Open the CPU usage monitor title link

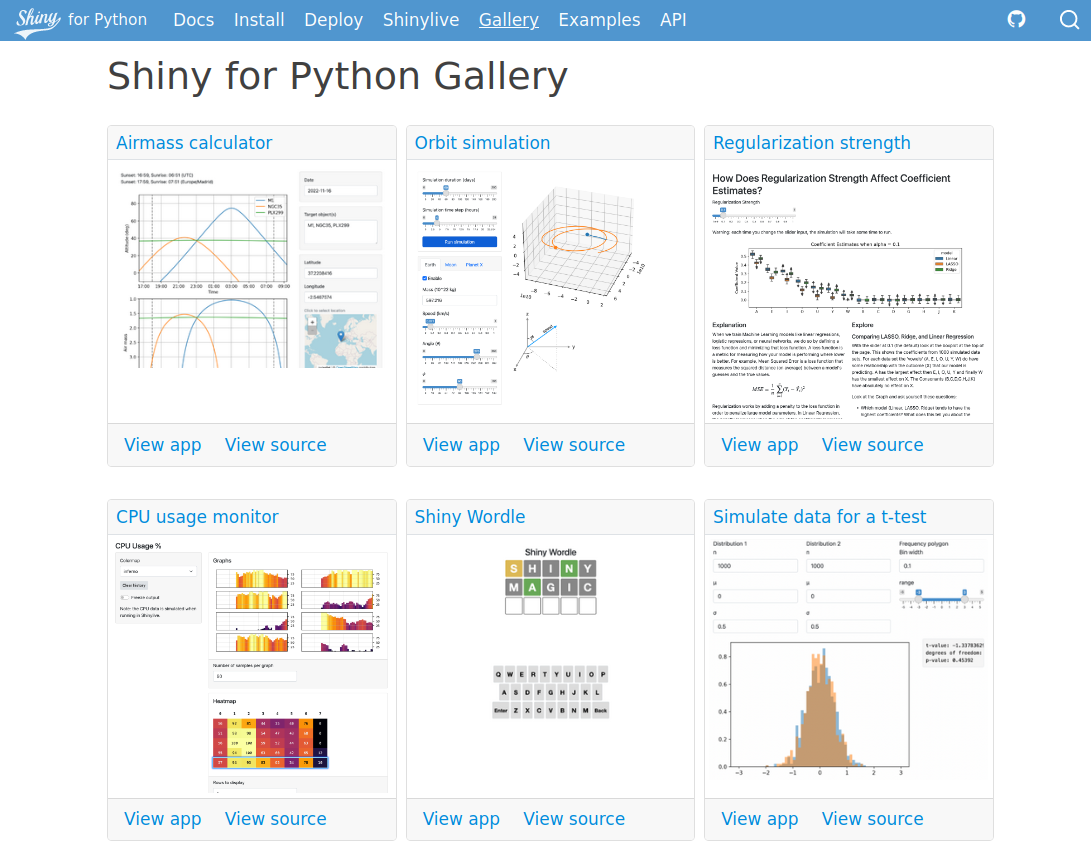pyautogui.click(x=197, y=517)
